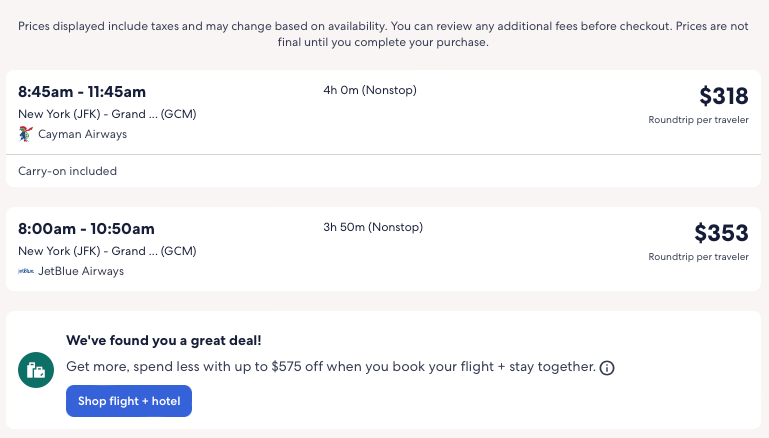Click the 3h 50m (Nonstop) duration

coord(373,227)
